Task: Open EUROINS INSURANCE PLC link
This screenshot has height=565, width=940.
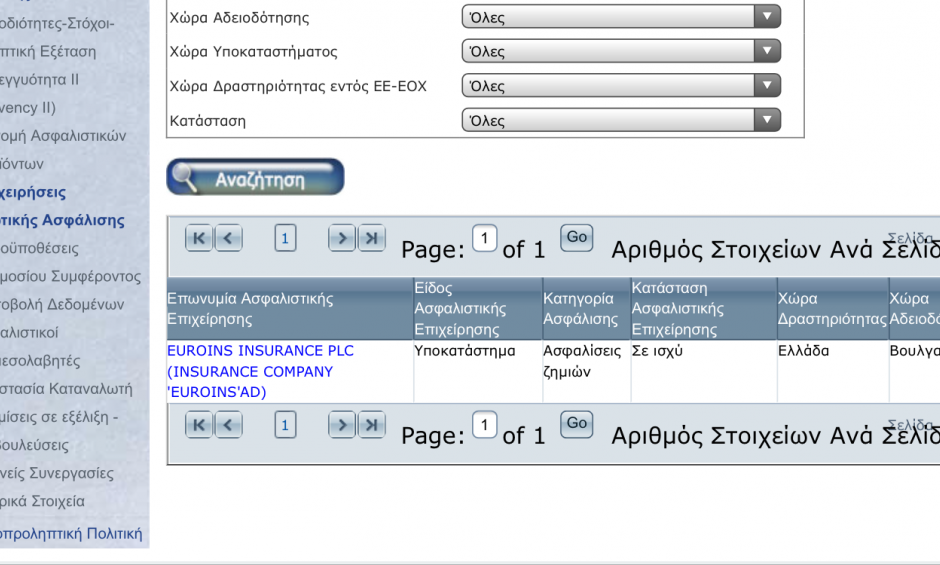Action: click(260, 371)
